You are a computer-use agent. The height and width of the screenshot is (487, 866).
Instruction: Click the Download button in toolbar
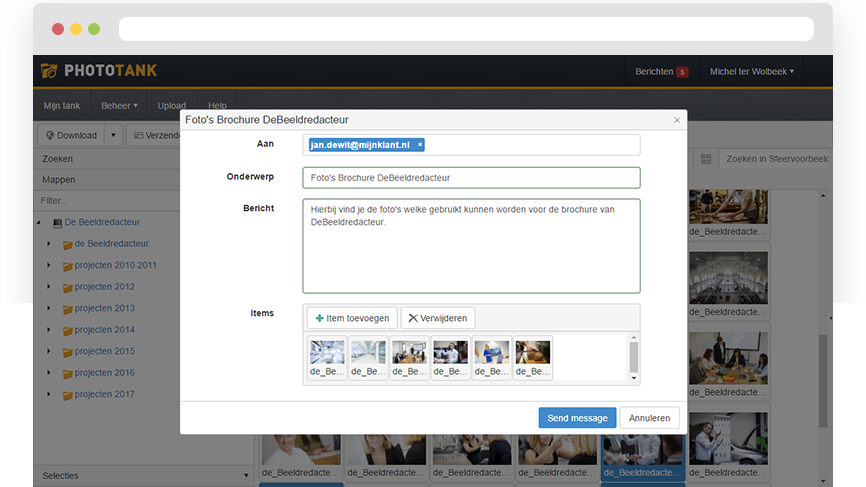(70, 135)
